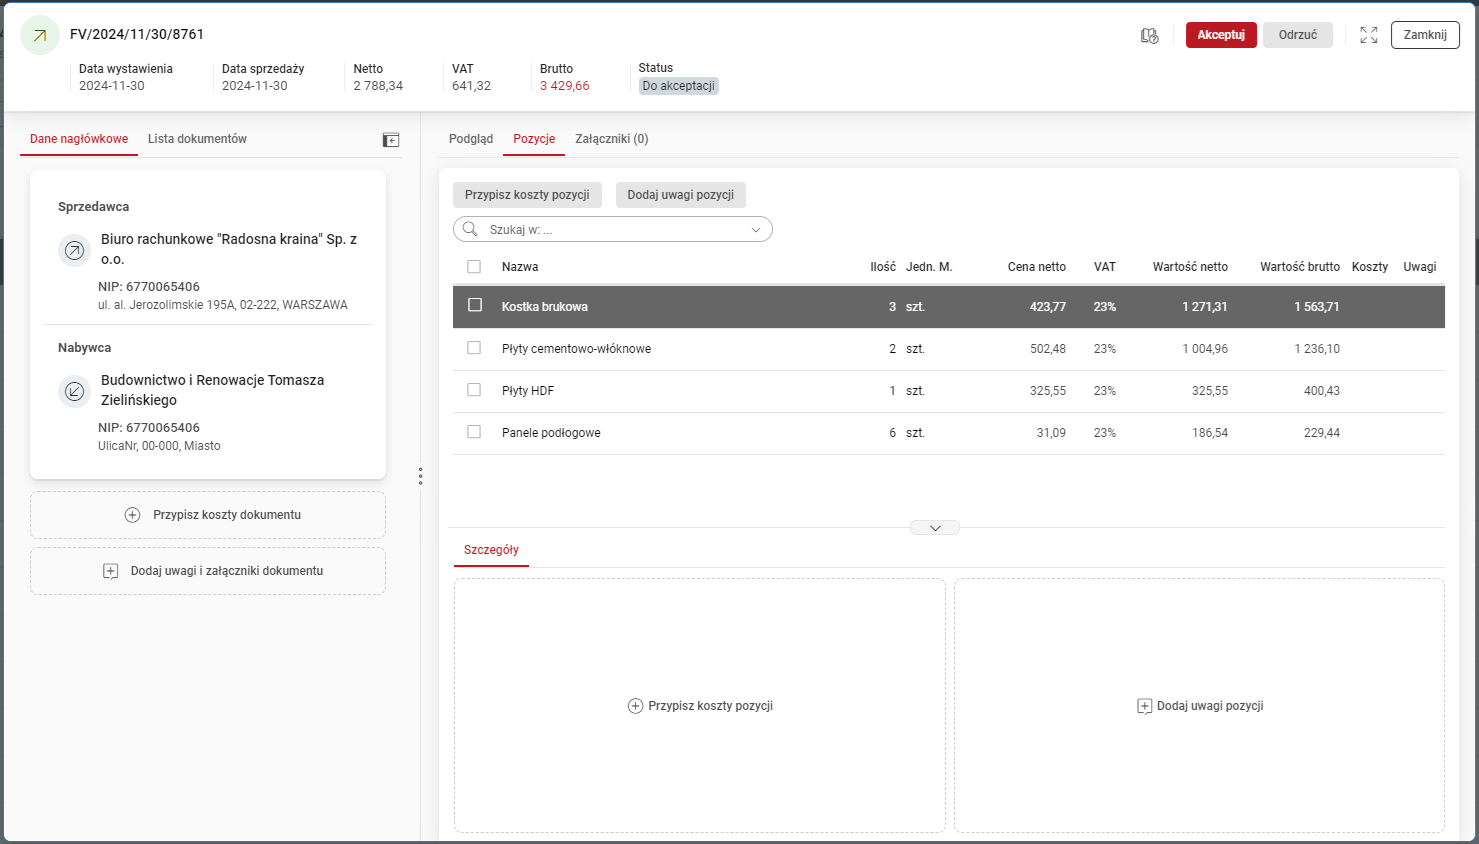This screenshot has width=1479, height=844.
Task: Click seller name Biuro rachunkowe Radosna kraina
Action: click(229, 249)
